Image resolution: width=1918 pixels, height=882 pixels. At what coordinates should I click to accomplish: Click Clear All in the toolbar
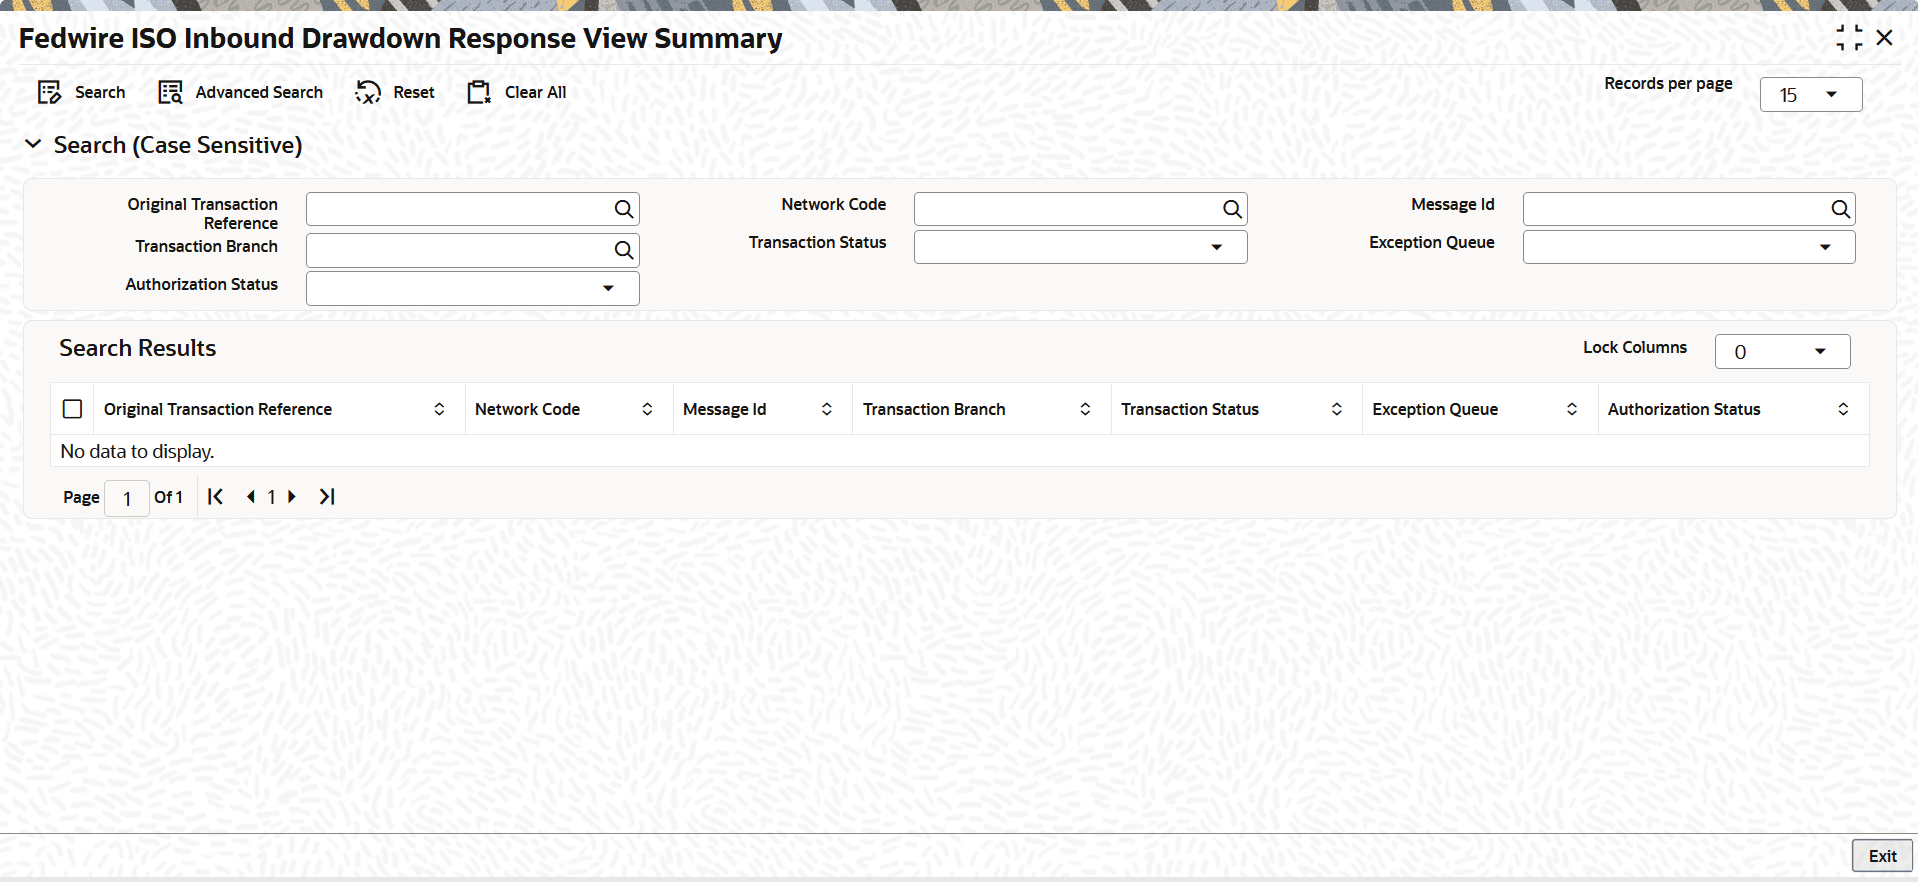517,92
